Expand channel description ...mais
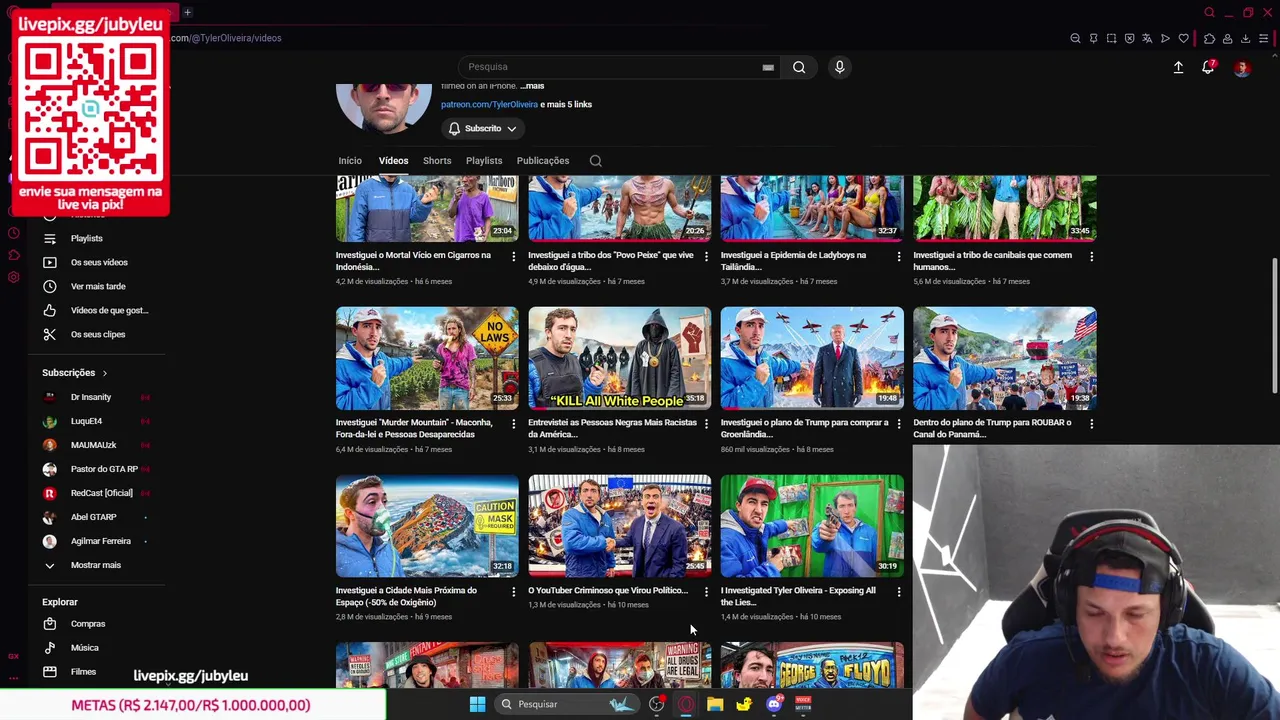 532,86
